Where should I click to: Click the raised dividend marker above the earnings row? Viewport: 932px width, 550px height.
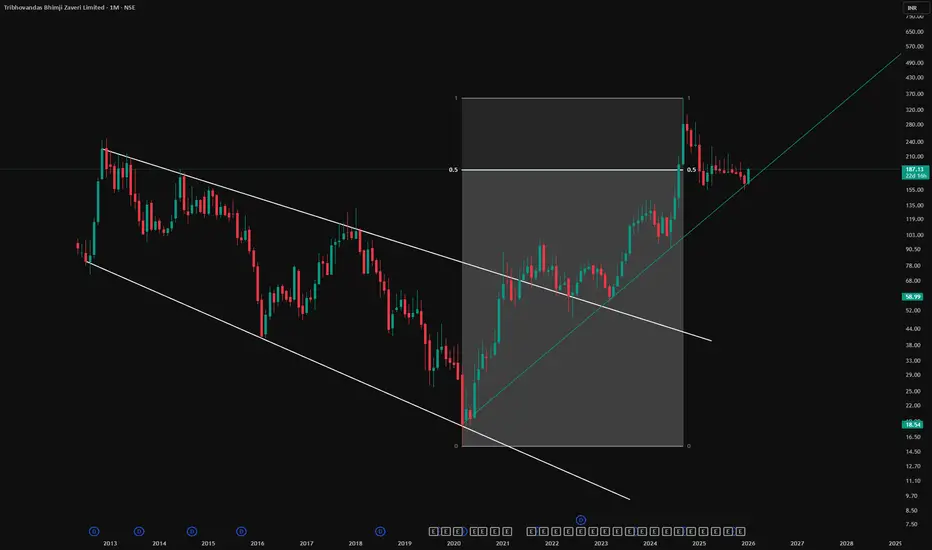(x=581, y=520)
